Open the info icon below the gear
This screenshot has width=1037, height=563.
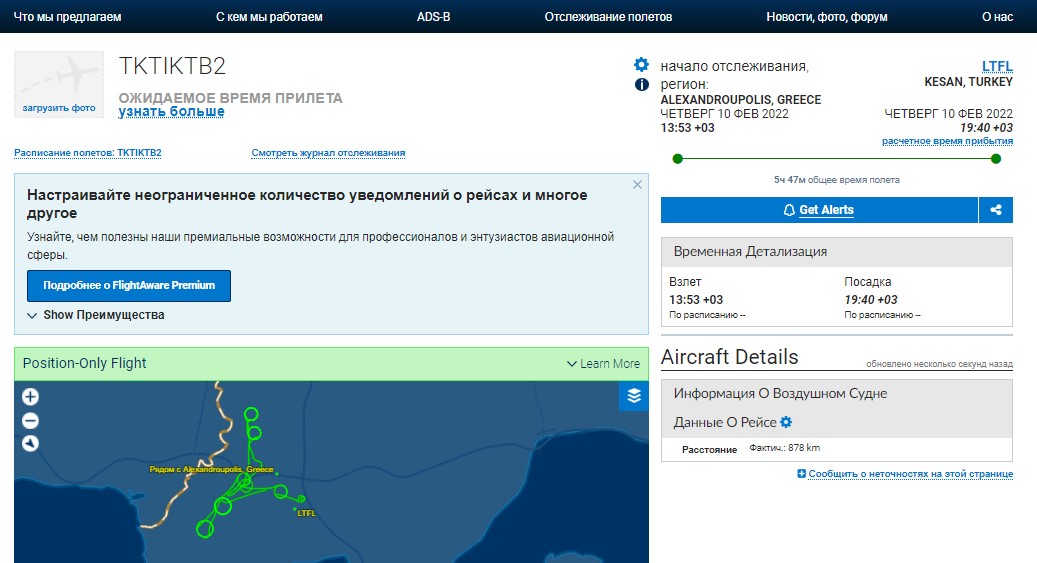click(642, 84)
